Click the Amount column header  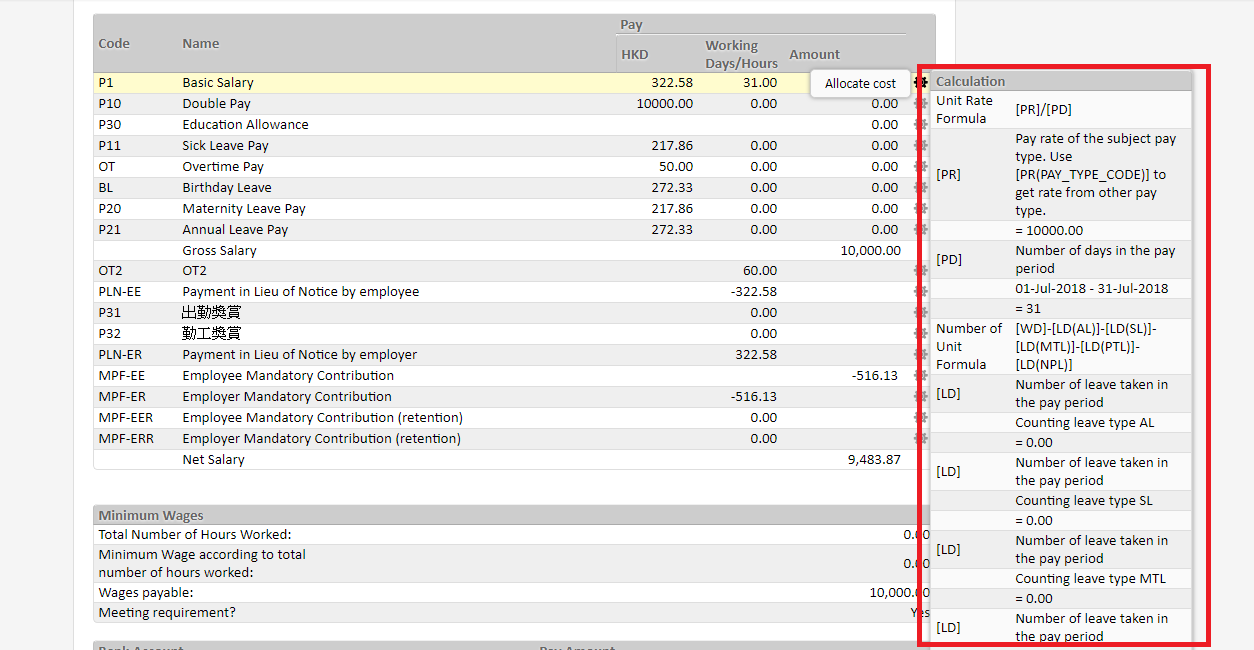[815, 55]
